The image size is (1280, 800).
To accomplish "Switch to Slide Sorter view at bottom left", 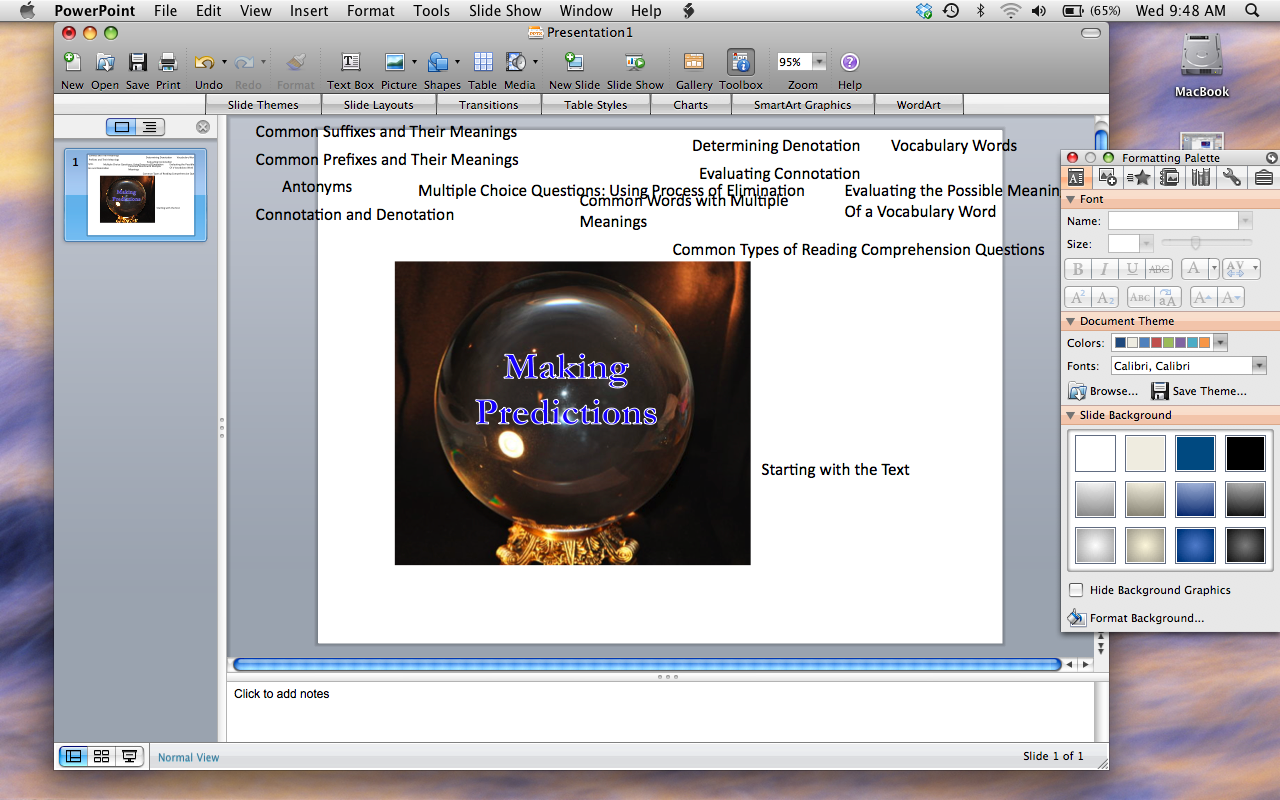I will click(101, 756).
